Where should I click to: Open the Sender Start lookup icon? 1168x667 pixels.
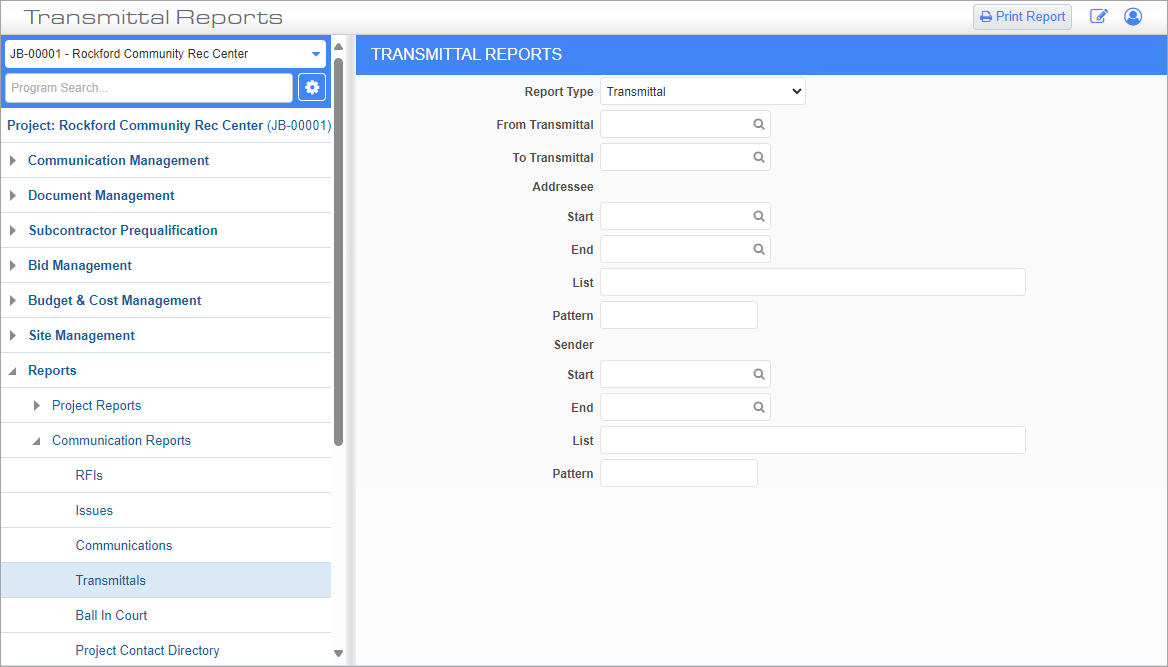point(758,374)
